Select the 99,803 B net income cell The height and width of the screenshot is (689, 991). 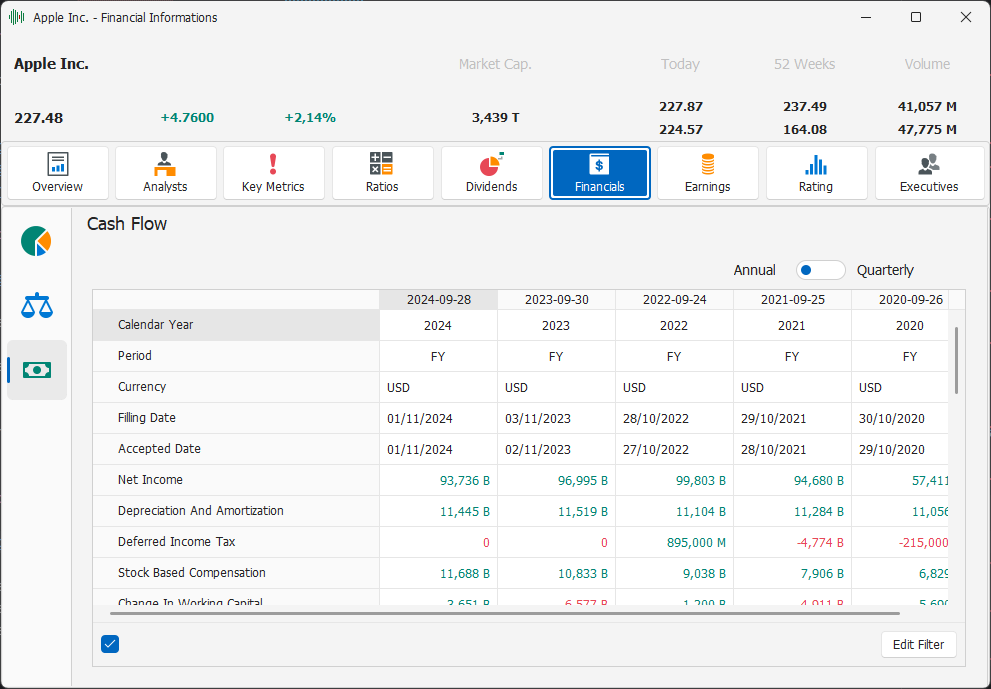[x=674, y=480]
